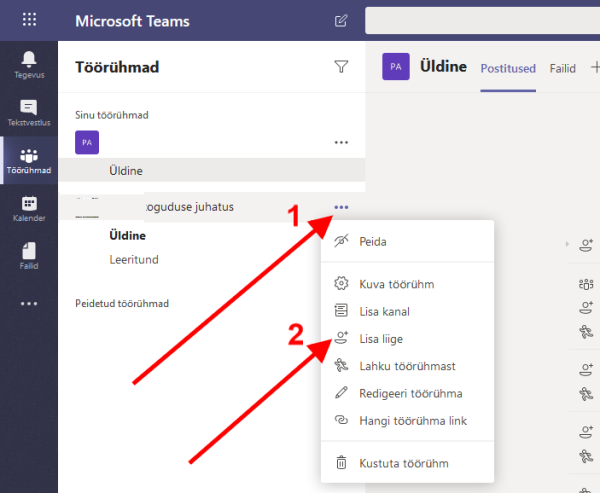600x493 pixels.
Task: Open the Leeritund channel
Action: pyautogui.click(x=134, y=260)
